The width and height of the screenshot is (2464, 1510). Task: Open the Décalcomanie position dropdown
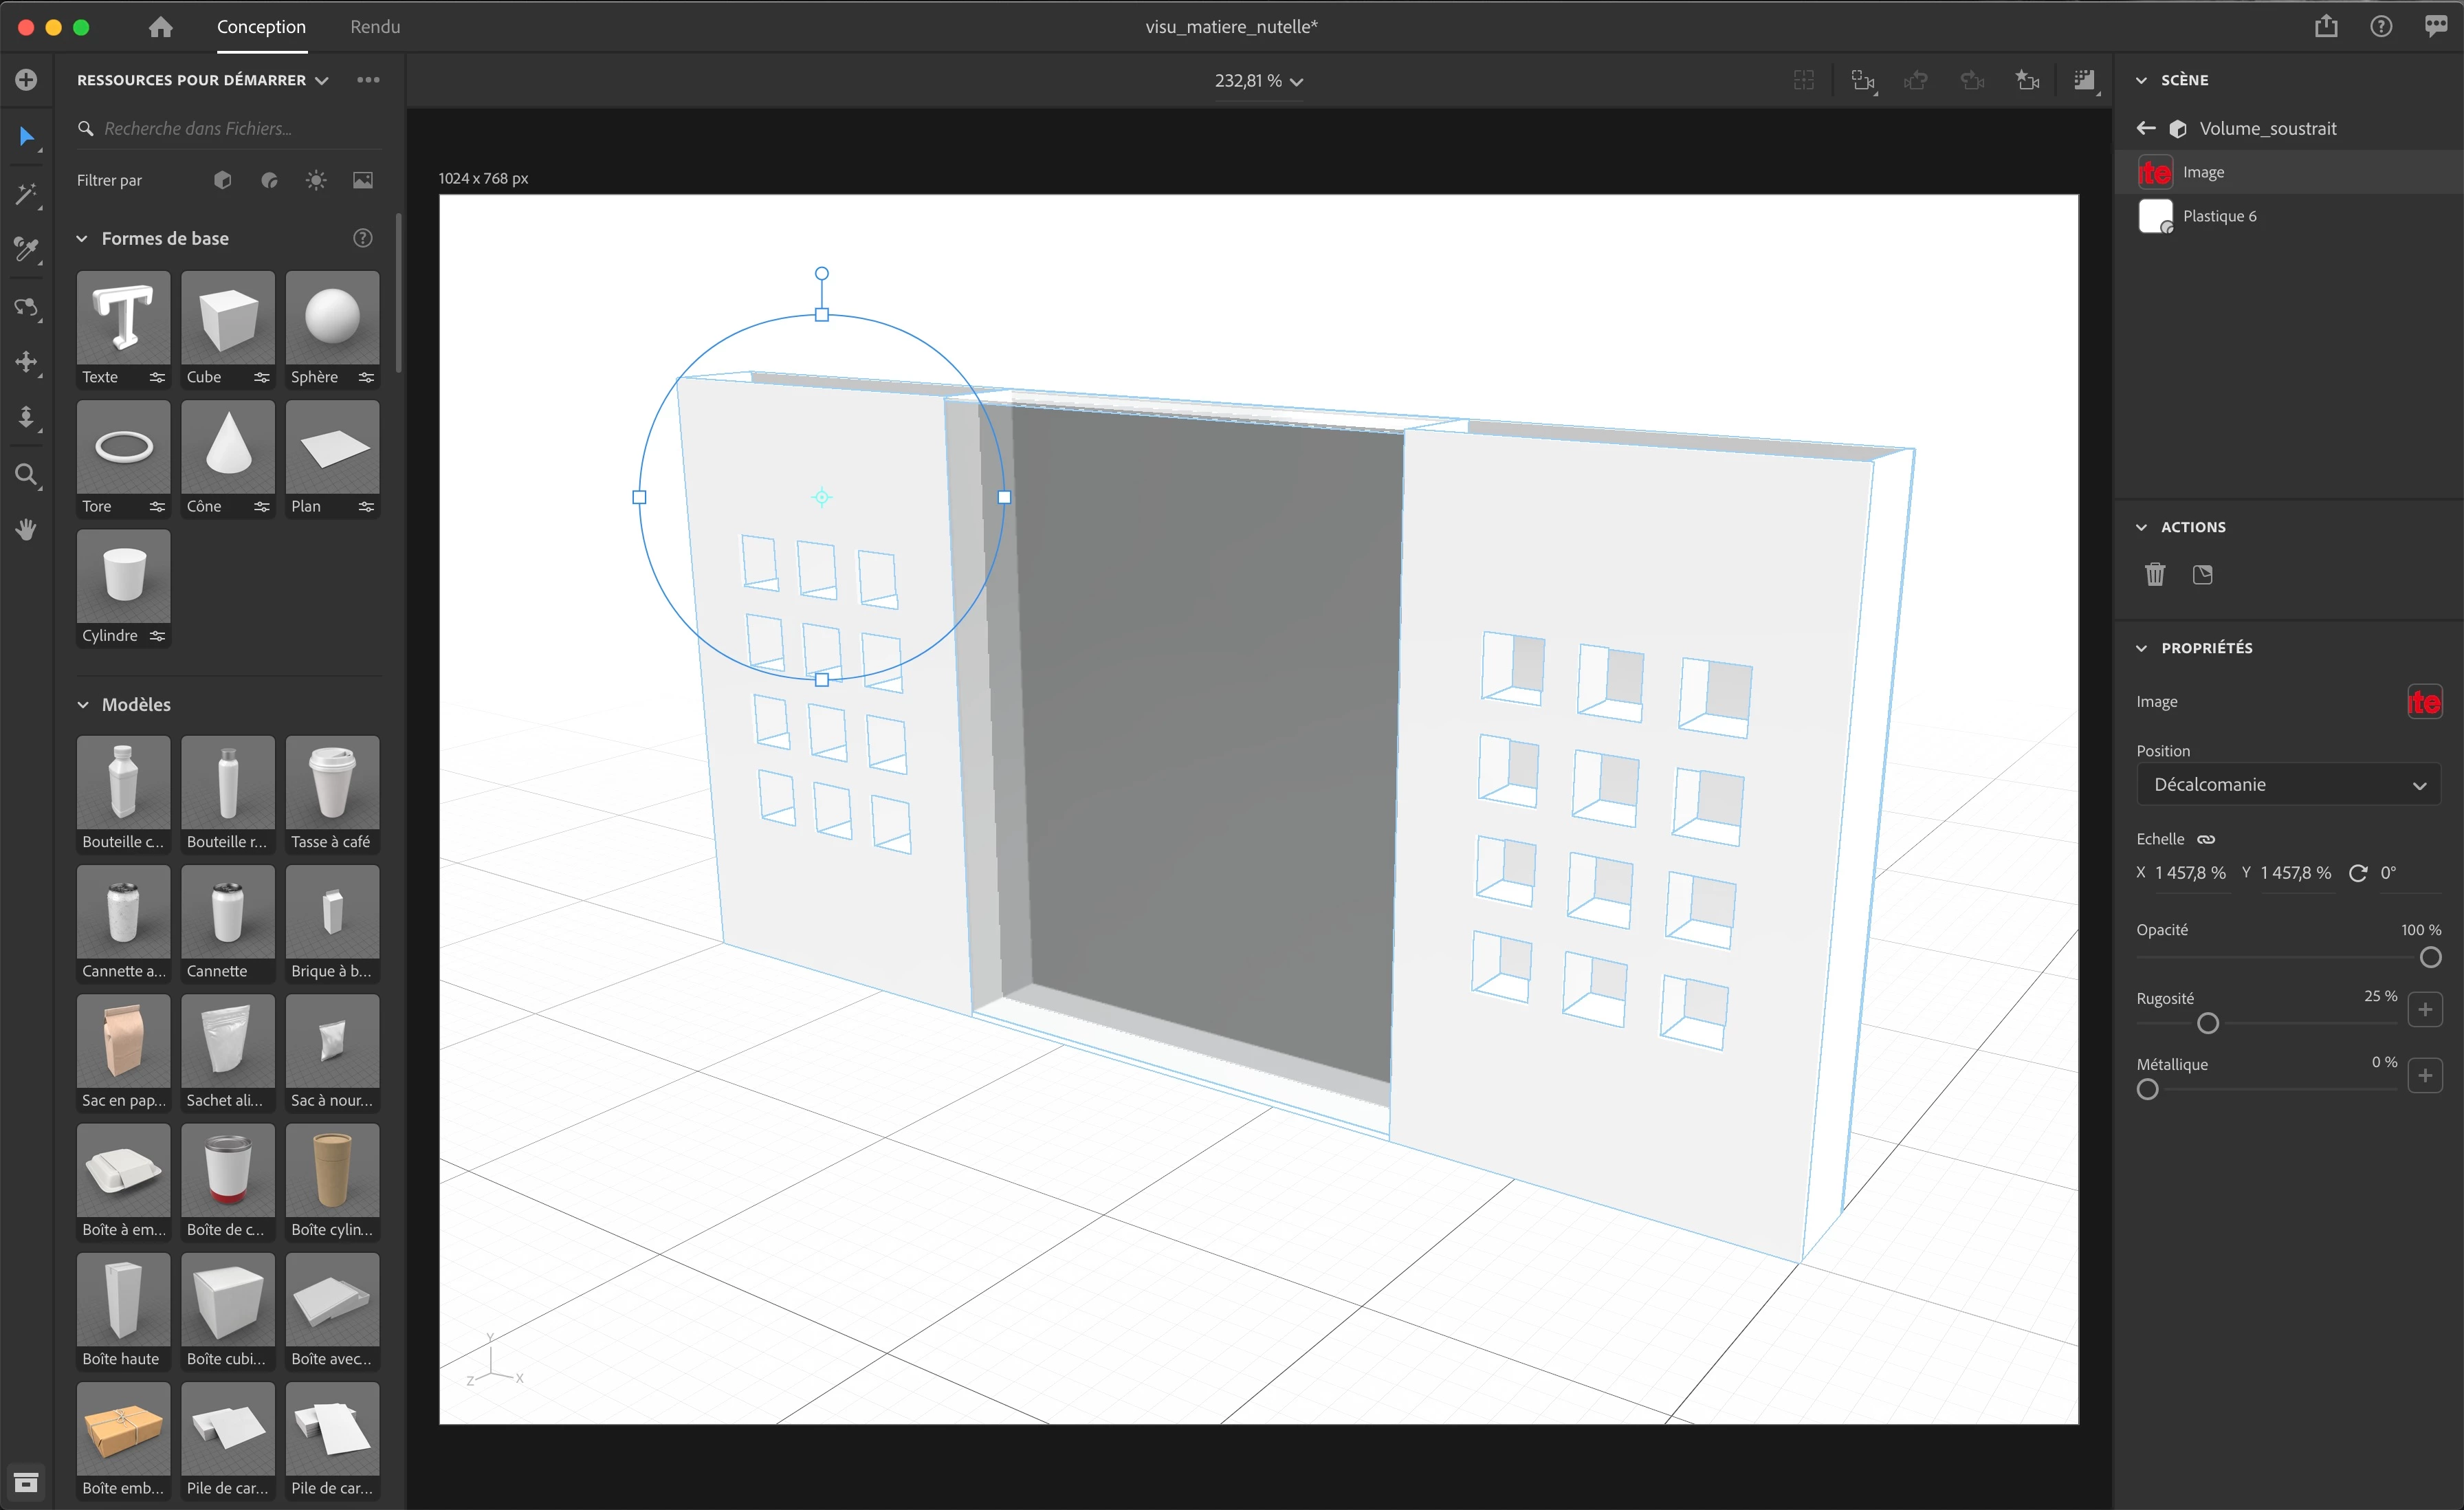tap(2288, 784)
